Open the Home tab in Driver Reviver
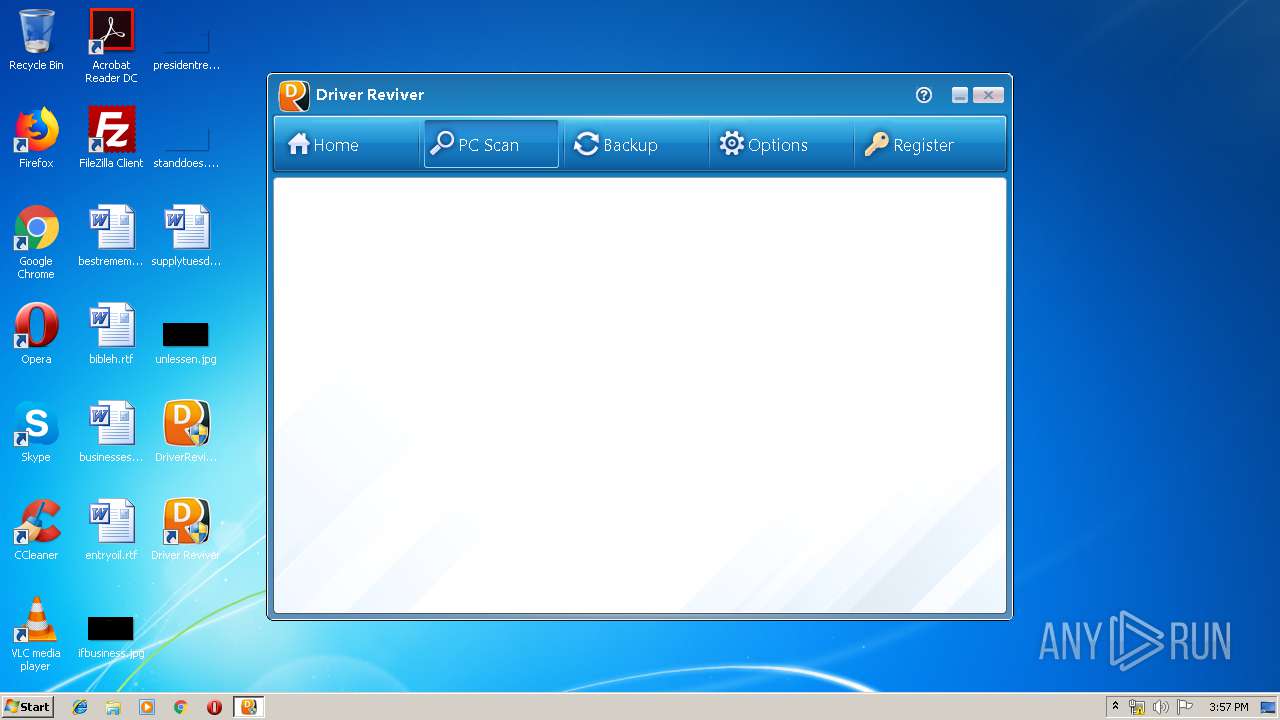1280x720 pixels. pos(346,145)
